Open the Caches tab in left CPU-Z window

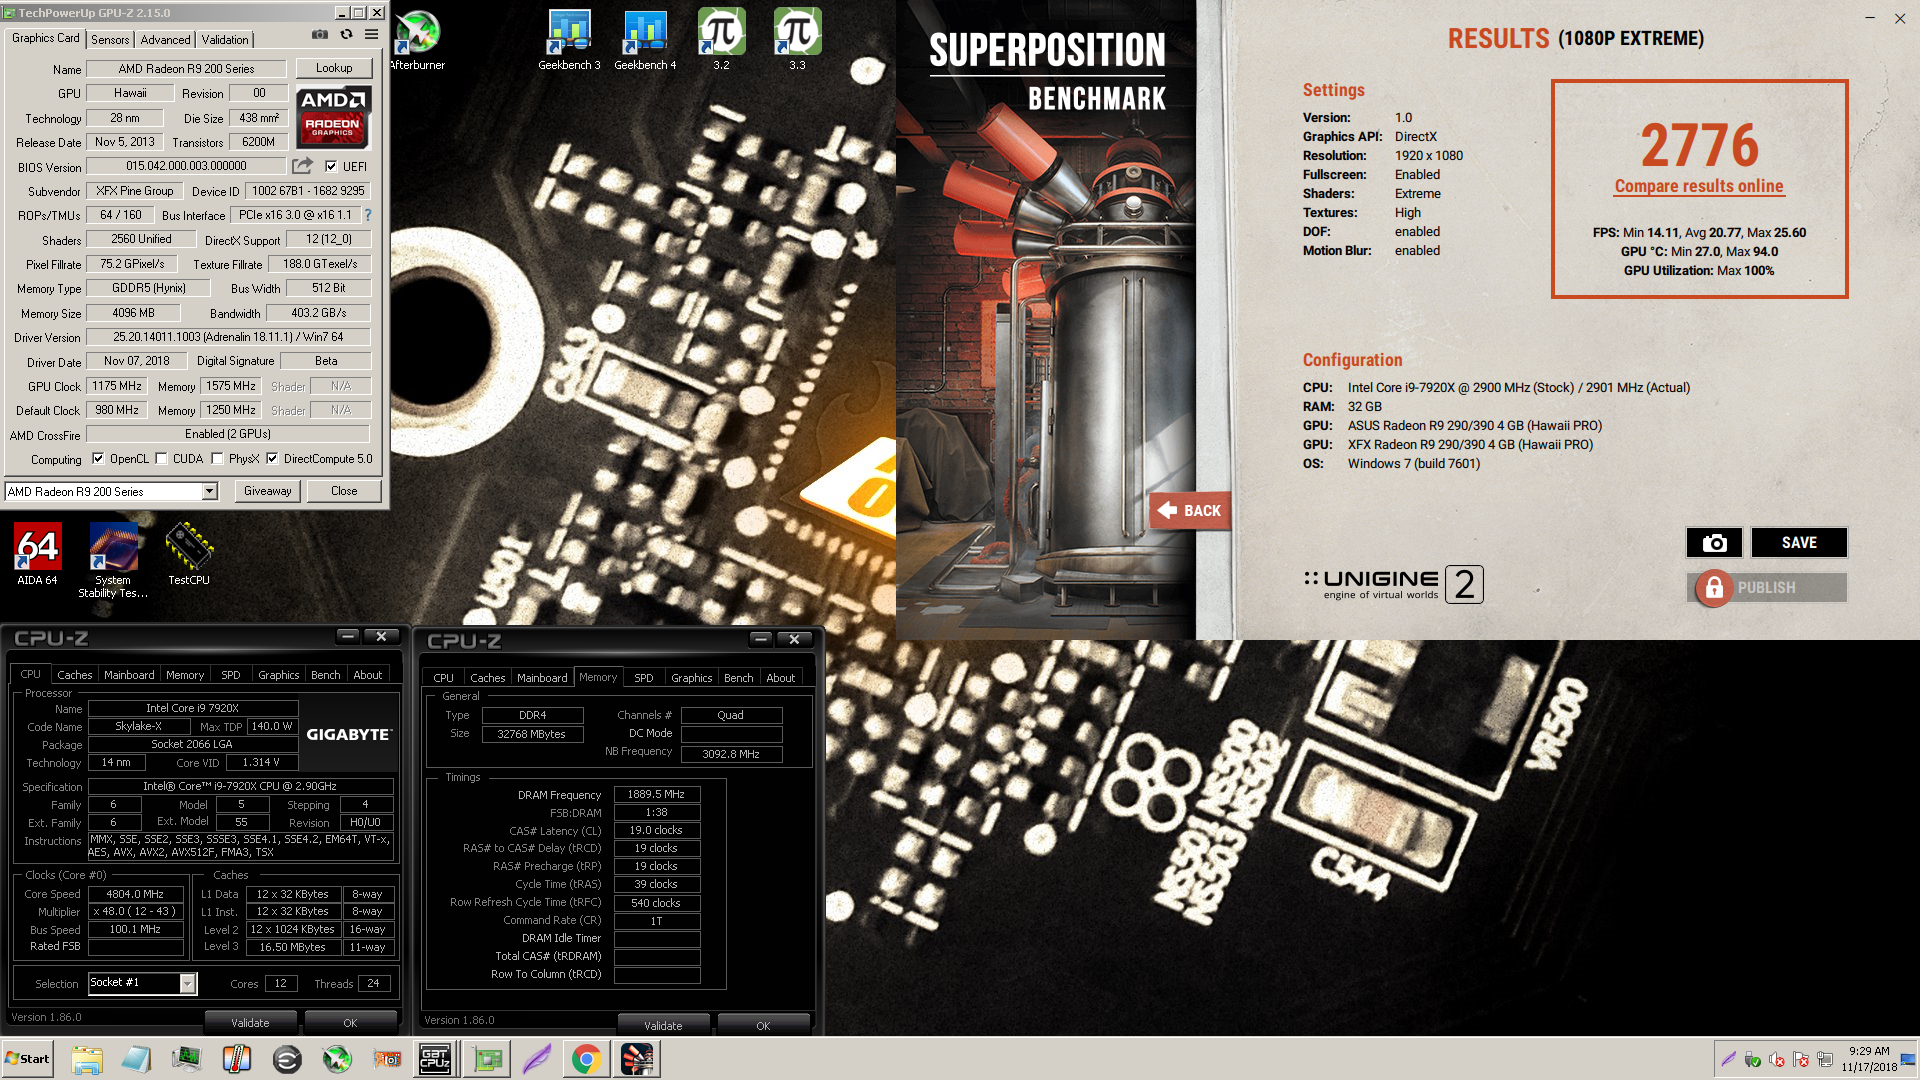74,675
